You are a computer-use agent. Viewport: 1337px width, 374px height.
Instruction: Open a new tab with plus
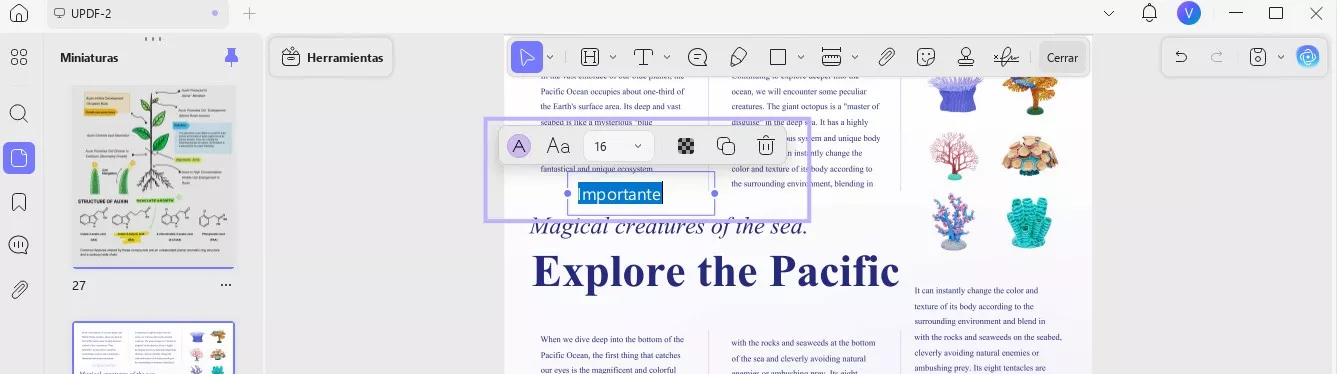(250, 13)
